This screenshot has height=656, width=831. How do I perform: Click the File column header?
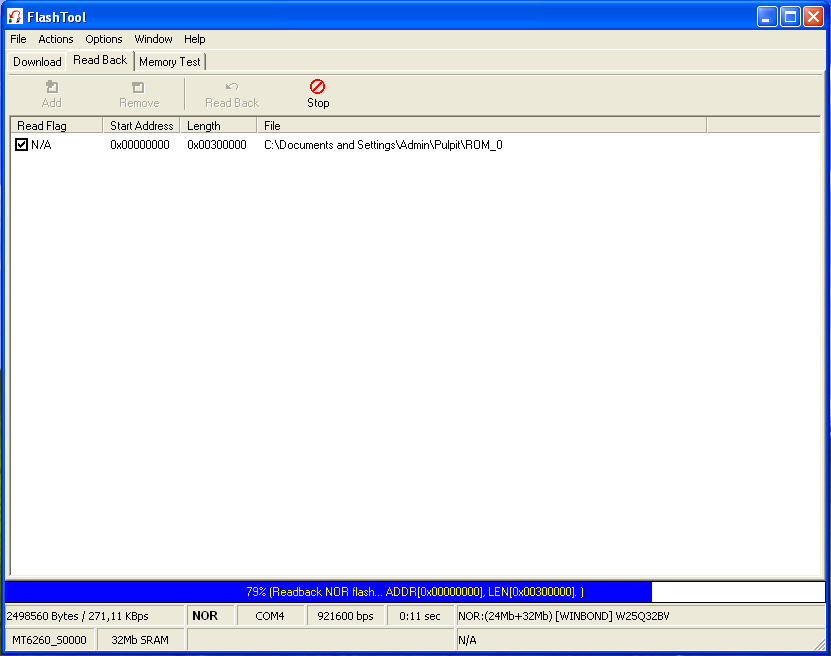click(x=482, y=126)
